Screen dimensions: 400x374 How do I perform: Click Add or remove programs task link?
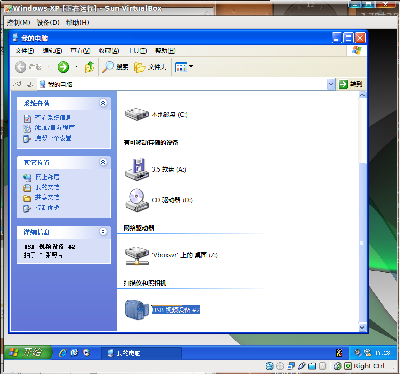[55, 128]
